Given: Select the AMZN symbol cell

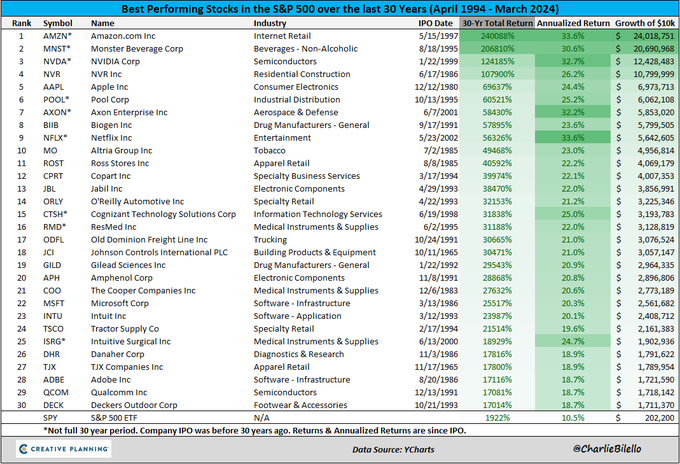Looking at the screenshot, I should 57,36.
